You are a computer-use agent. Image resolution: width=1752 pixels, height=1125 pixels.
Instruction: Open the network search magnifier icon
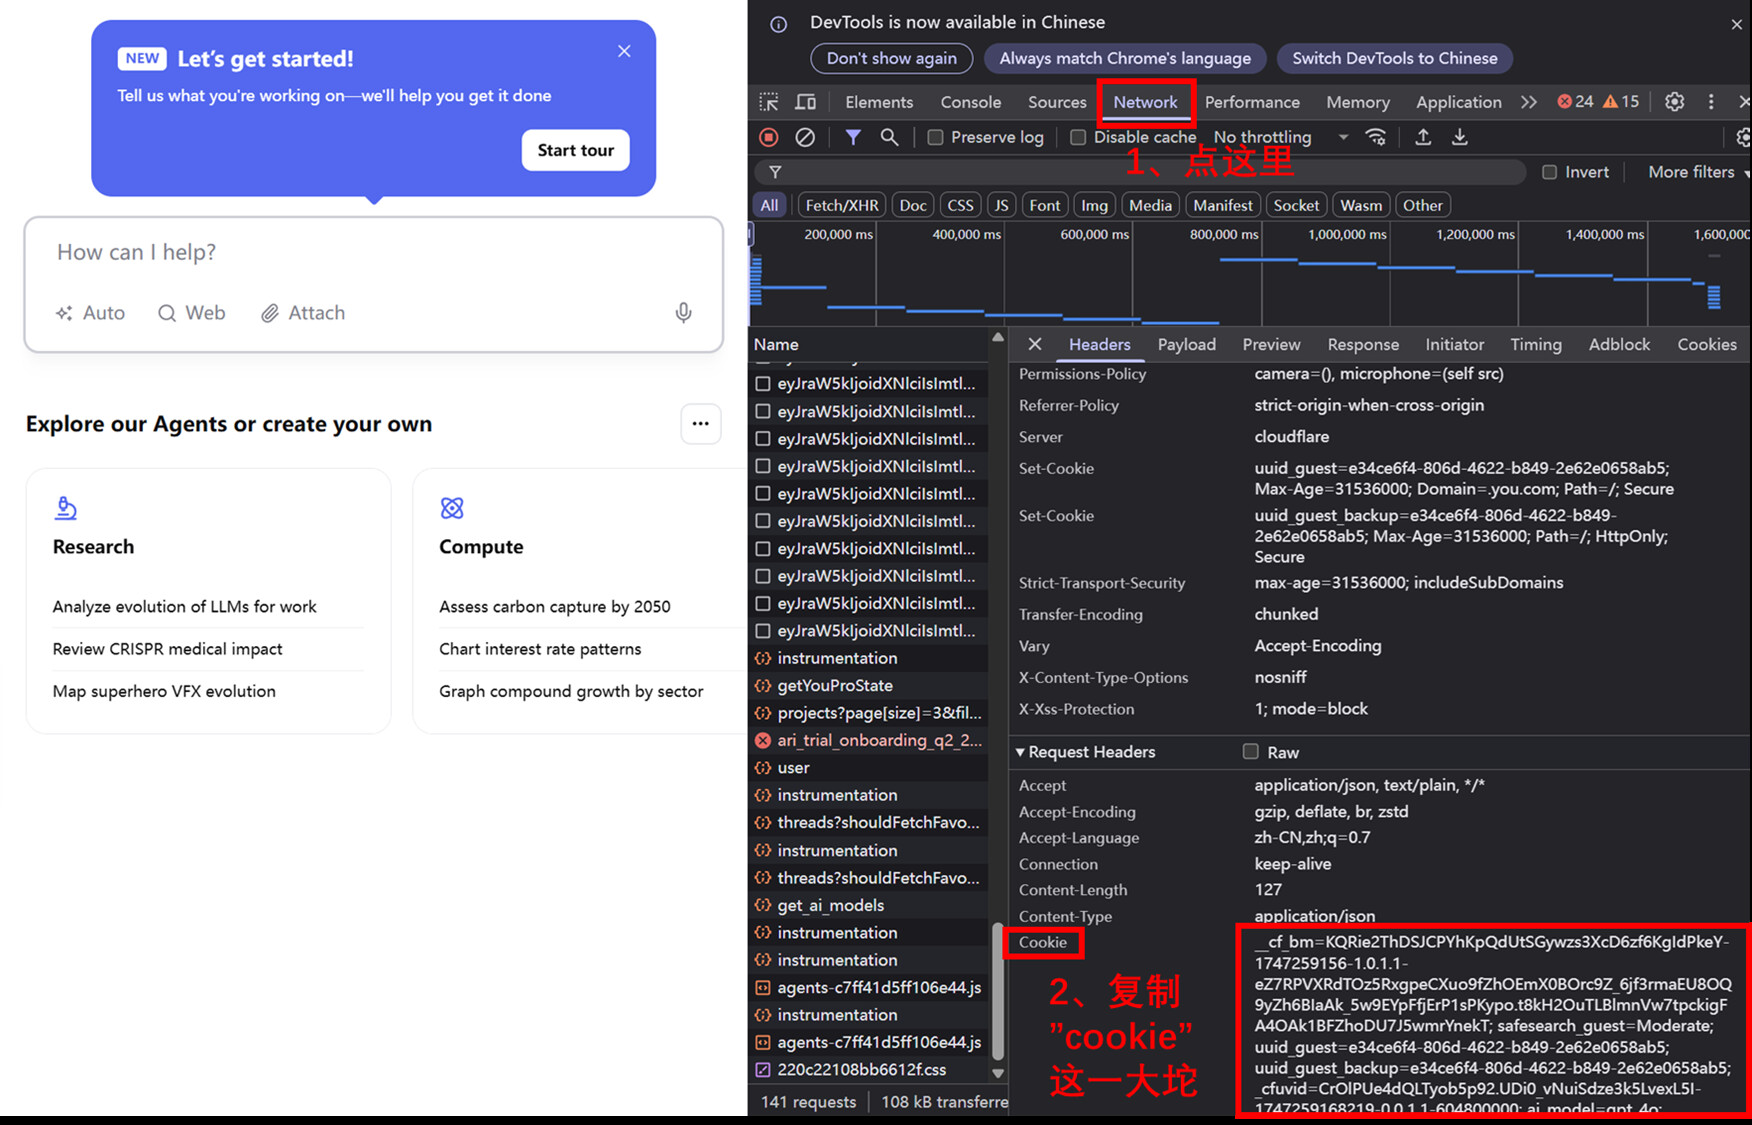889,137
